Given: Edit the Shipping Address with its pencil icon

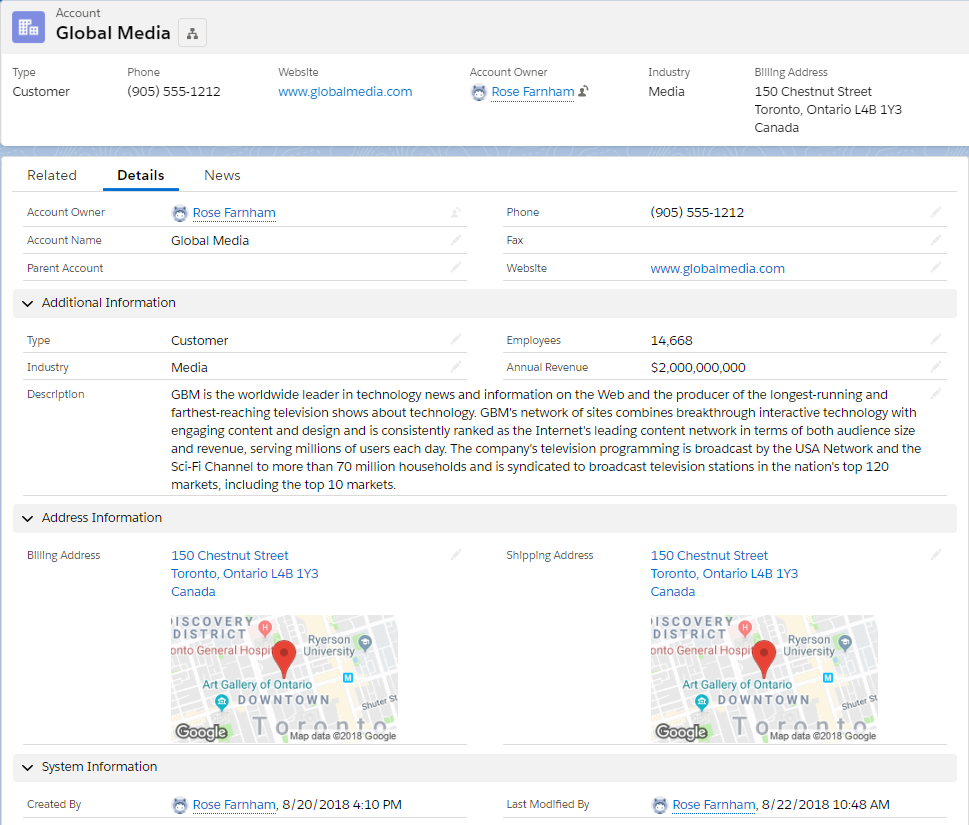Looking at the screenshot, I should click(x=936, y=555).
